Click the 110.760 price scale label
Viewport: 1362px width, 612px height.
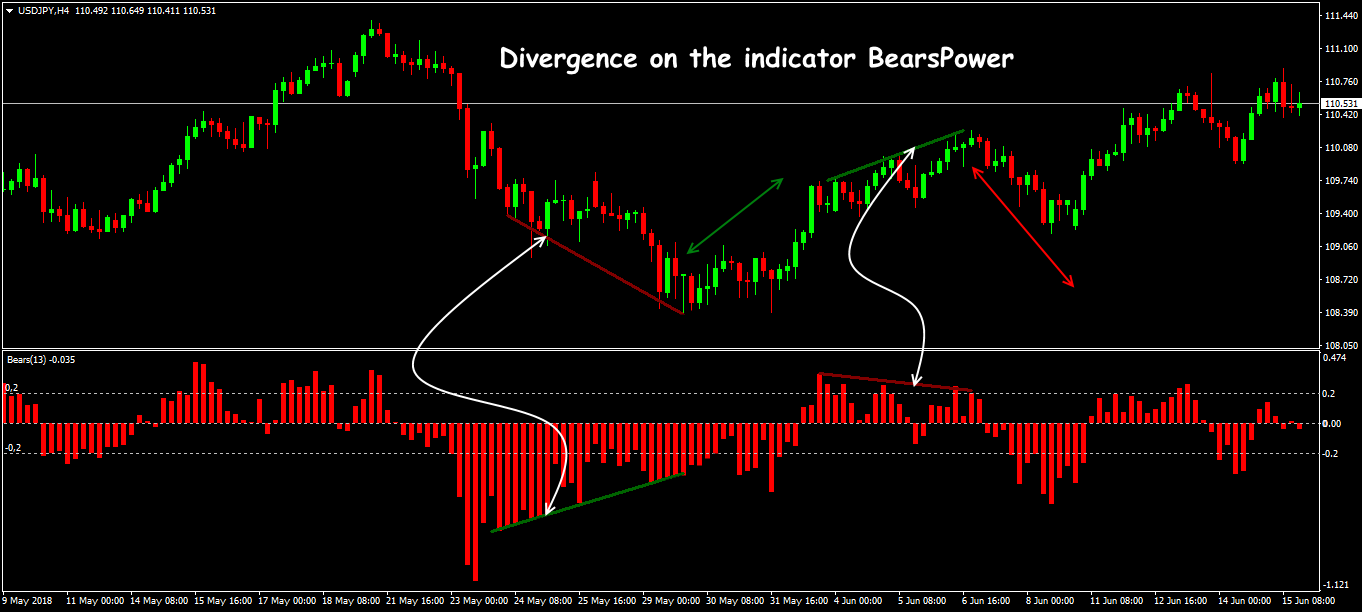click(x=1339, y=82)
